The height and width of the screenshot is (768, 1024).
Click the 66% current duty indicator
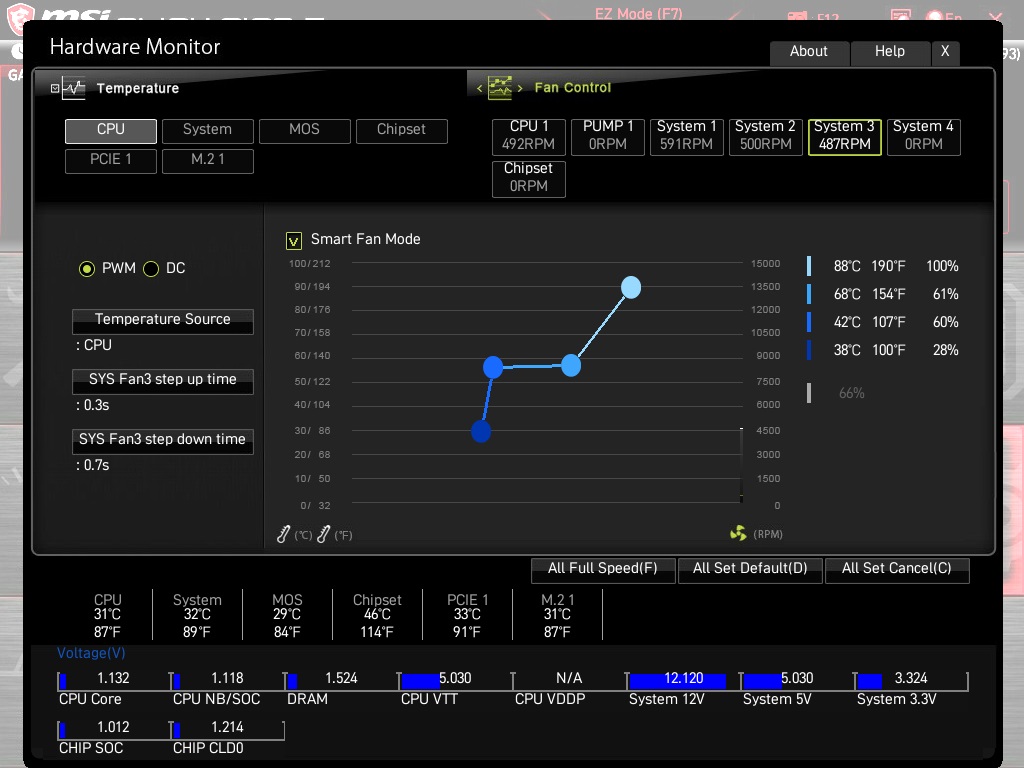pyautogui.click(x=852, y=393)
